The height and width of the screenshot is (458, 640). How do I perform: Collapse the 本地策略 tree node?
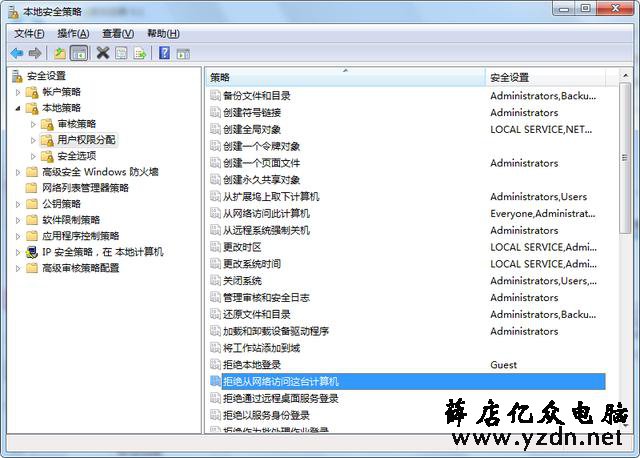tap(18, 108)
